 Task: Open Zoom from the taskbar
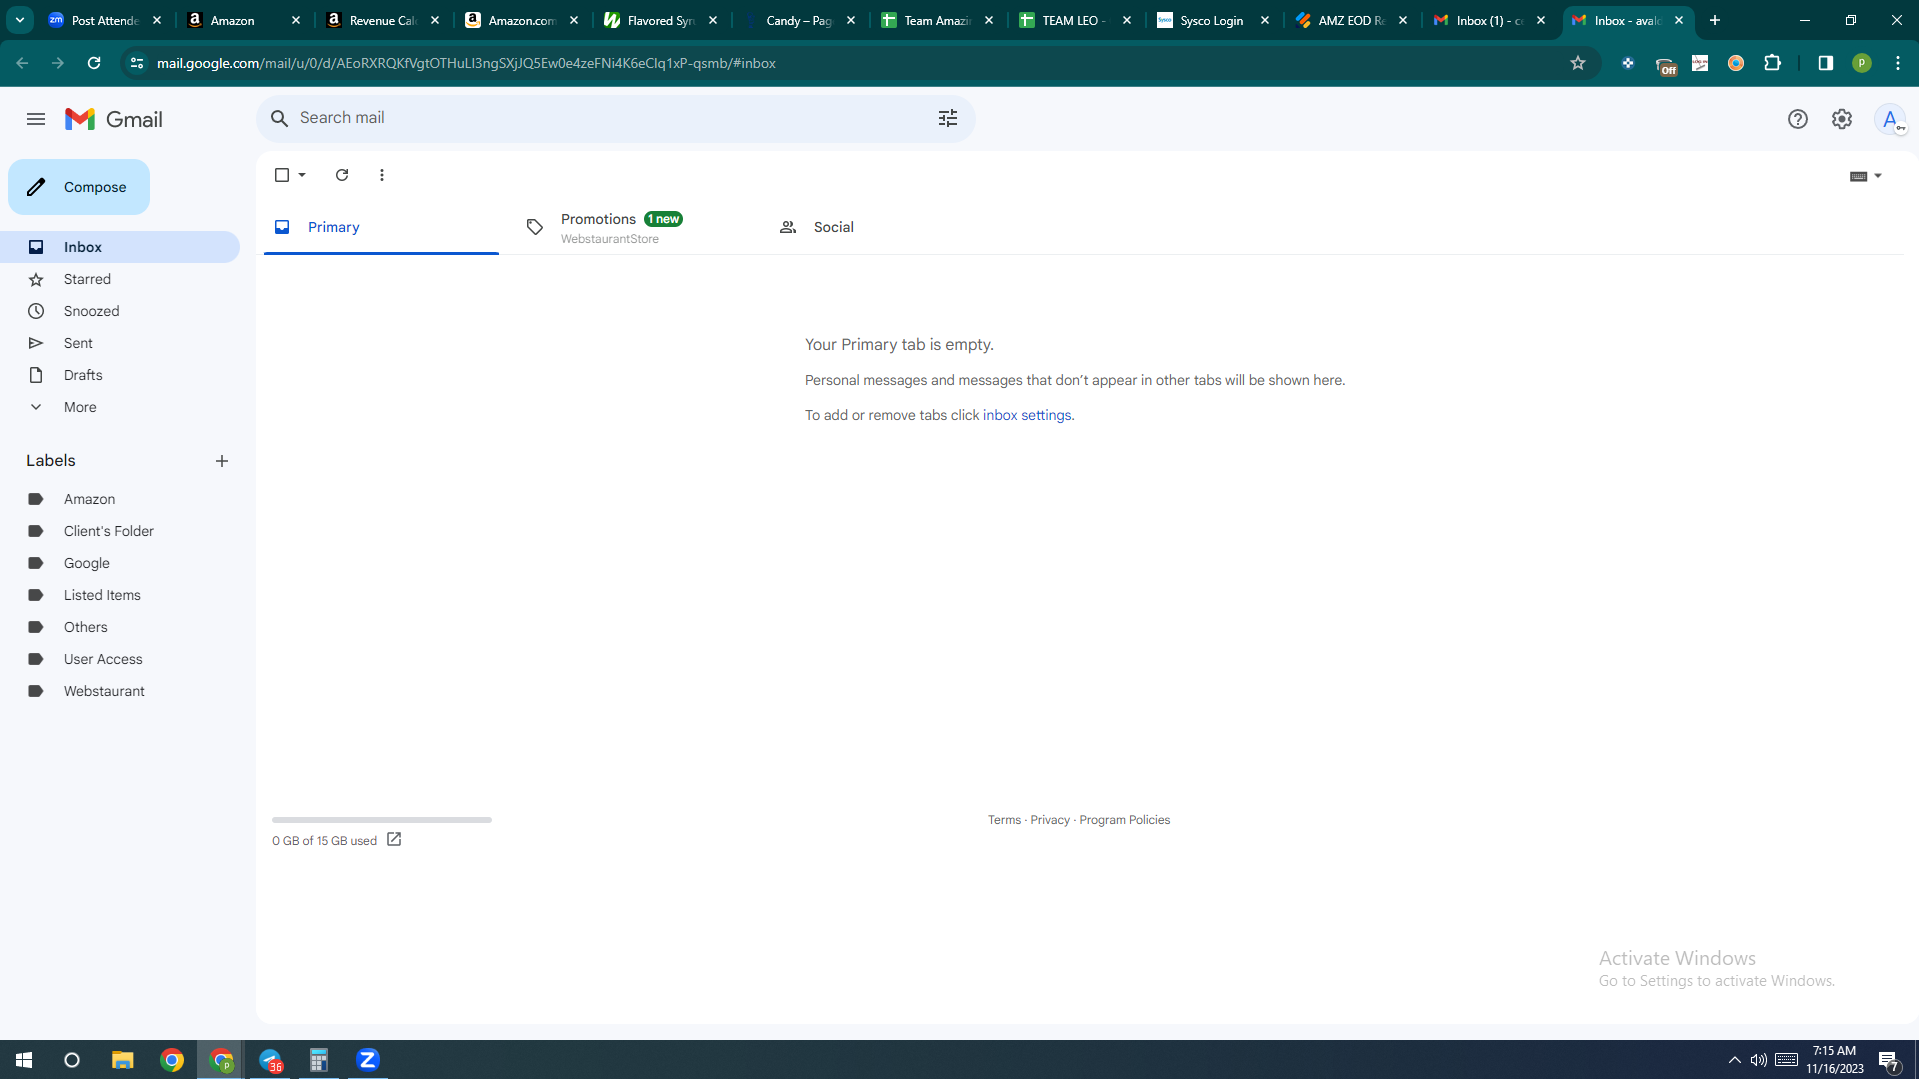click(x=368, y=1060)
